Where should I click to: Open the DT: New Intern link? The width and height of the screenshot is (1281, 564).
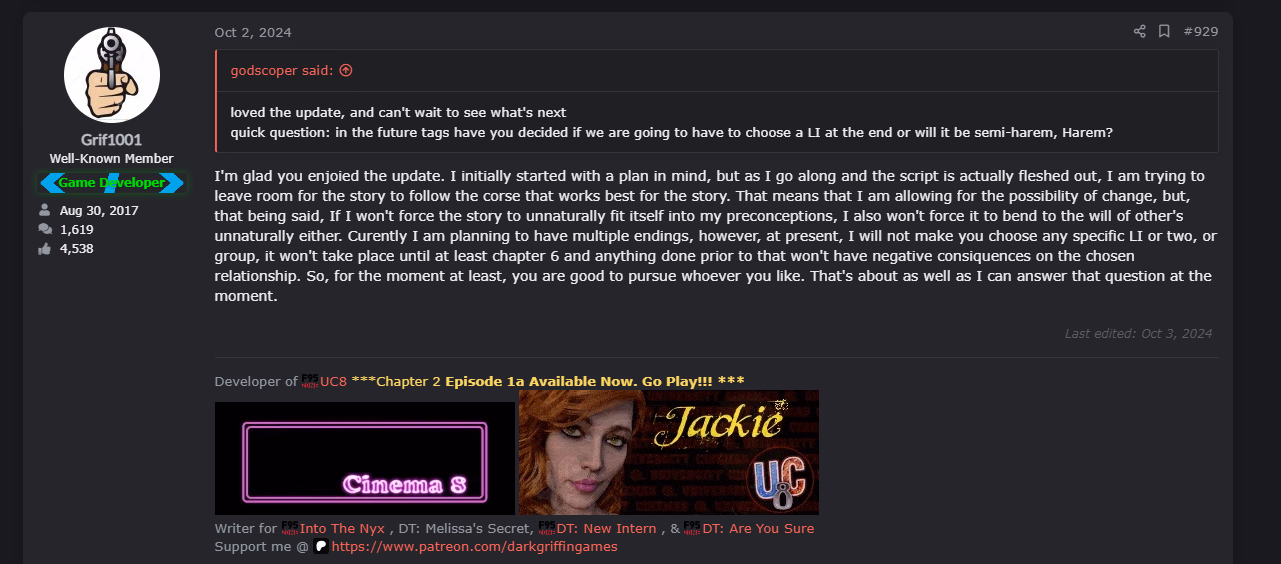click(x=607, y=528)
